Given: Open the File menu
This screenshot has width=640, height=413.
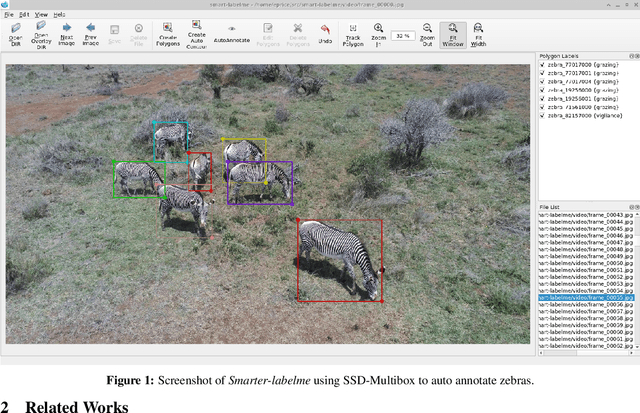Looking at the screenshot, I should coord(9,15).
